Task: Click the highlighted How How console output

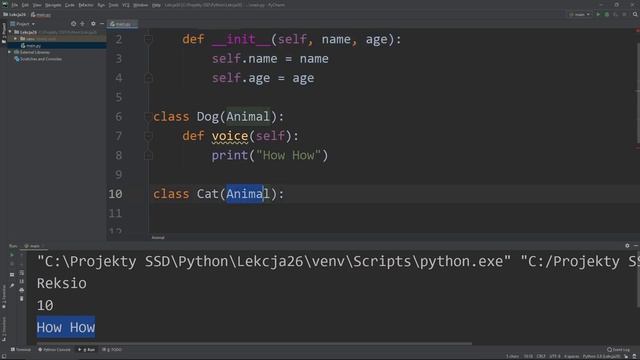Action: pos(66,327)
